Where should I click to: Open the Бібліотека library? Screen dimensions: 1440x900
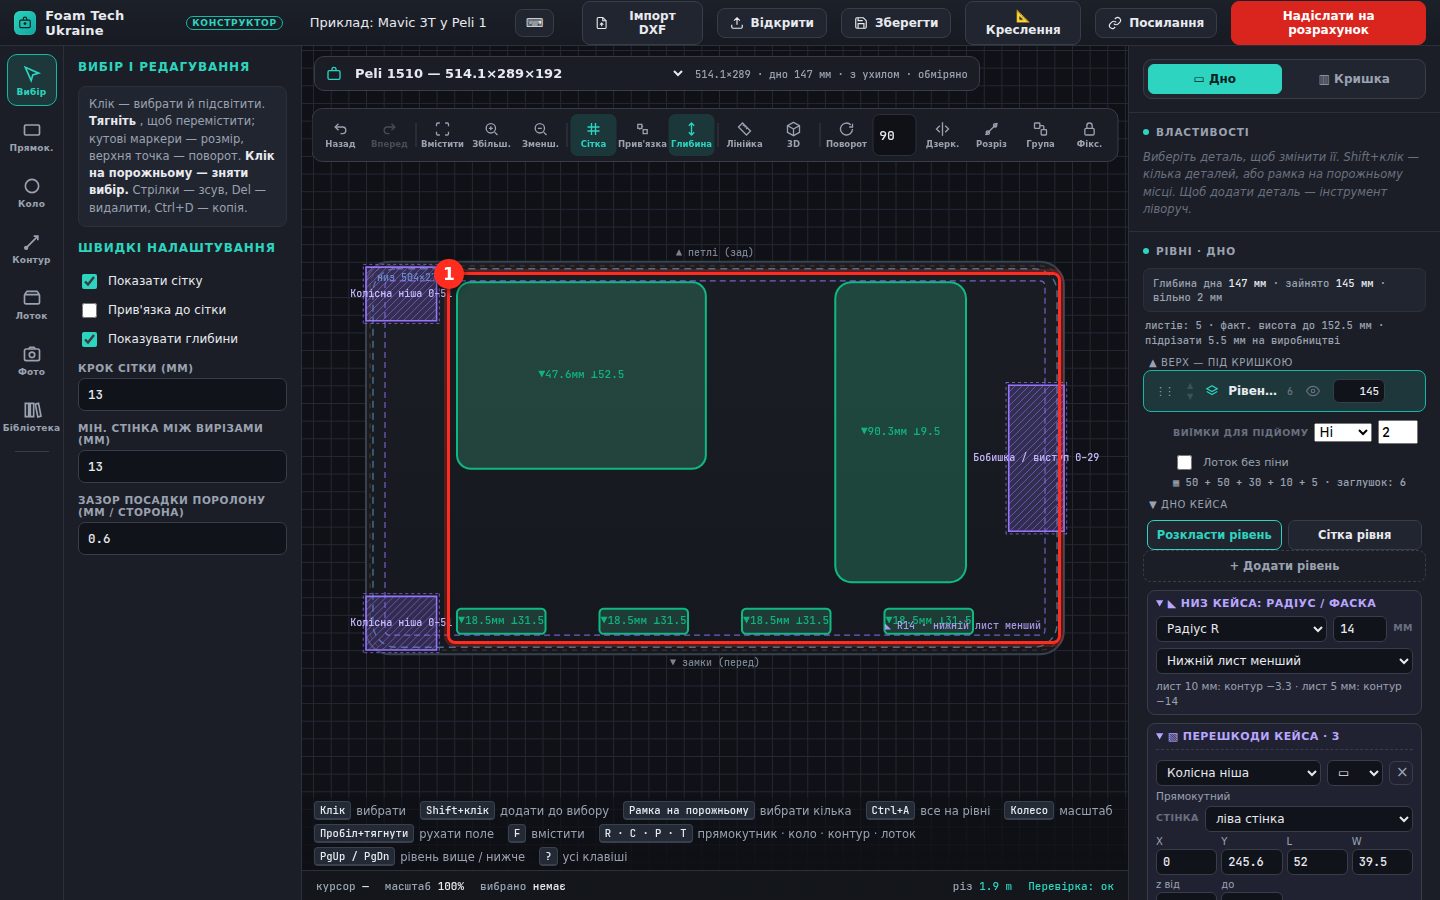[31, 417]
